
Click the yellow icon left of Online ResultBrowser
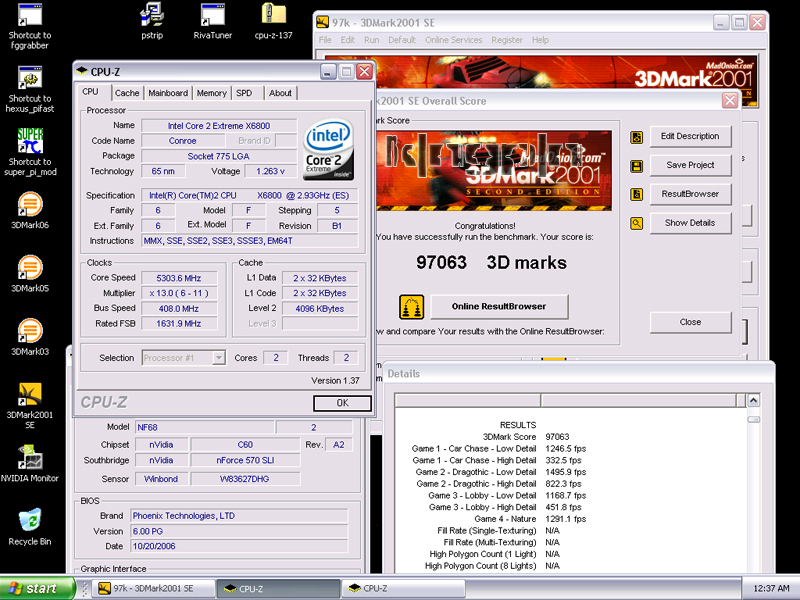point(411,307)
